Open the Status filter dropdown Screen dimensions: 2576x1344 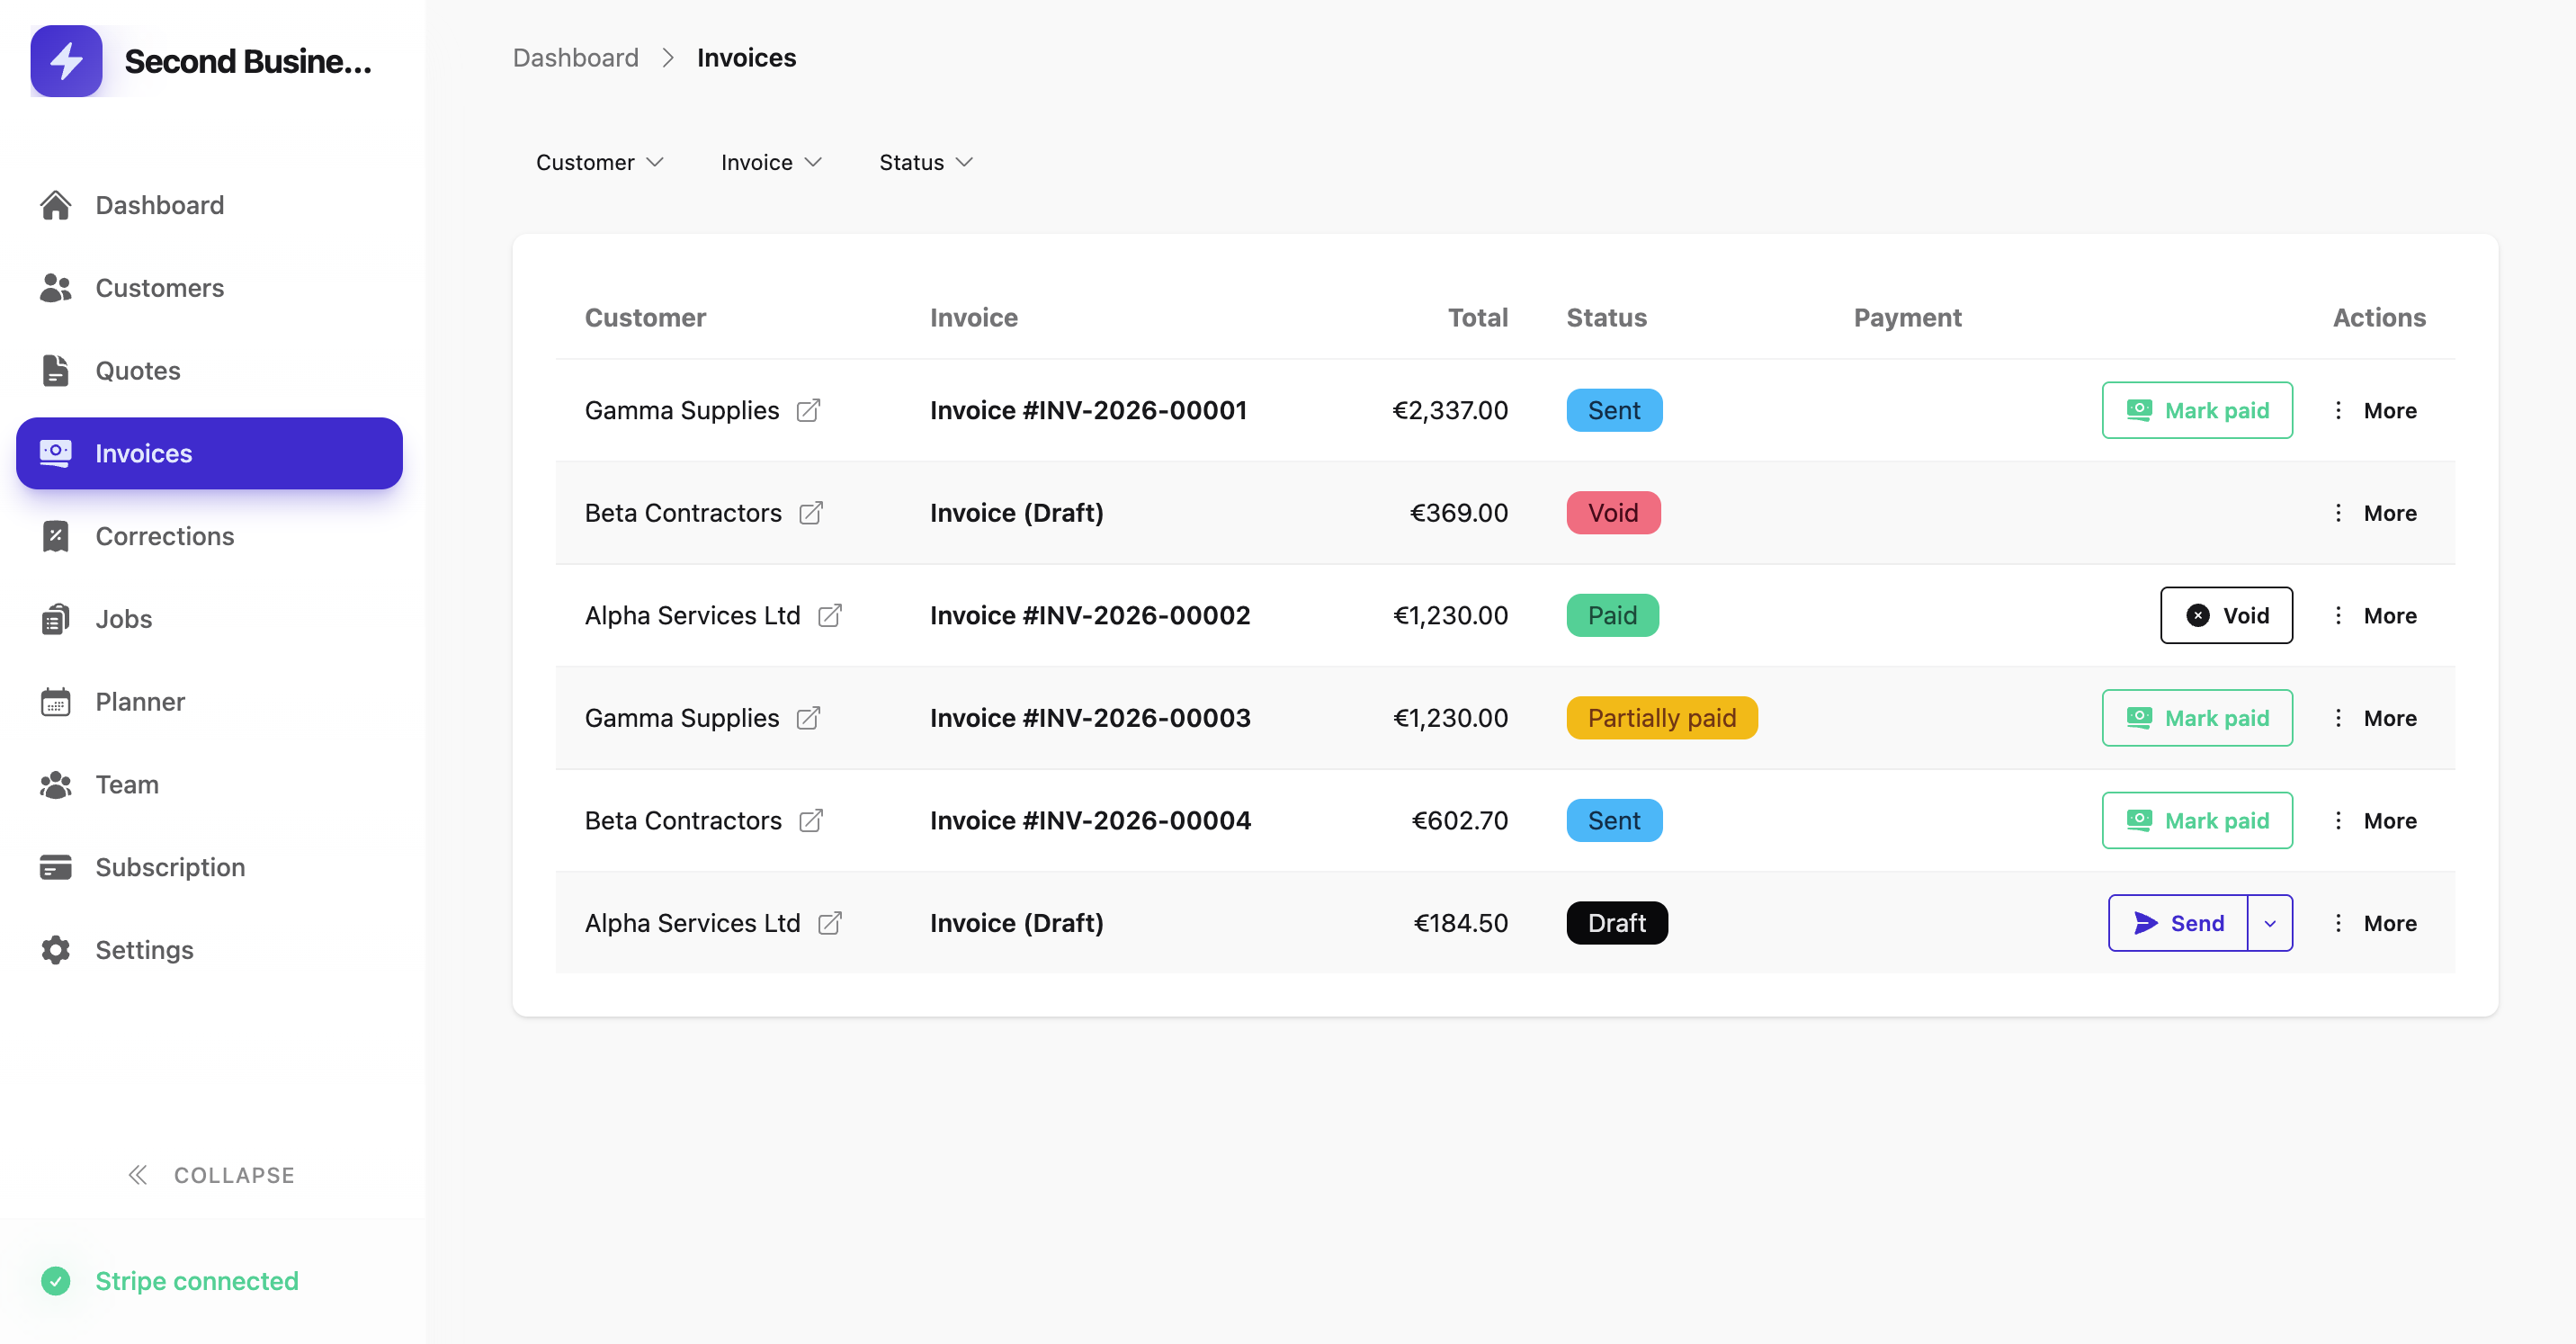pyautogui.click(x=925, y=162)
